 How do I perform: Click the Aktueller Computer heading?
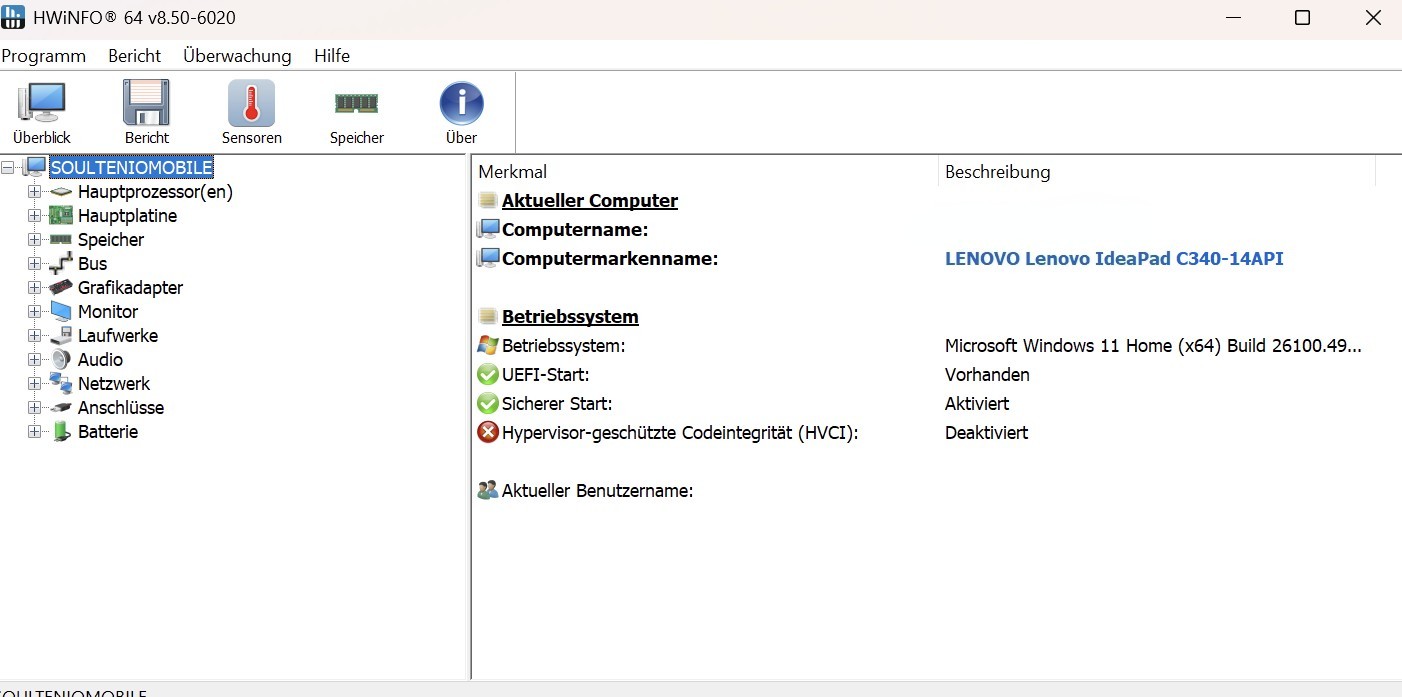[x=590, y=200]
